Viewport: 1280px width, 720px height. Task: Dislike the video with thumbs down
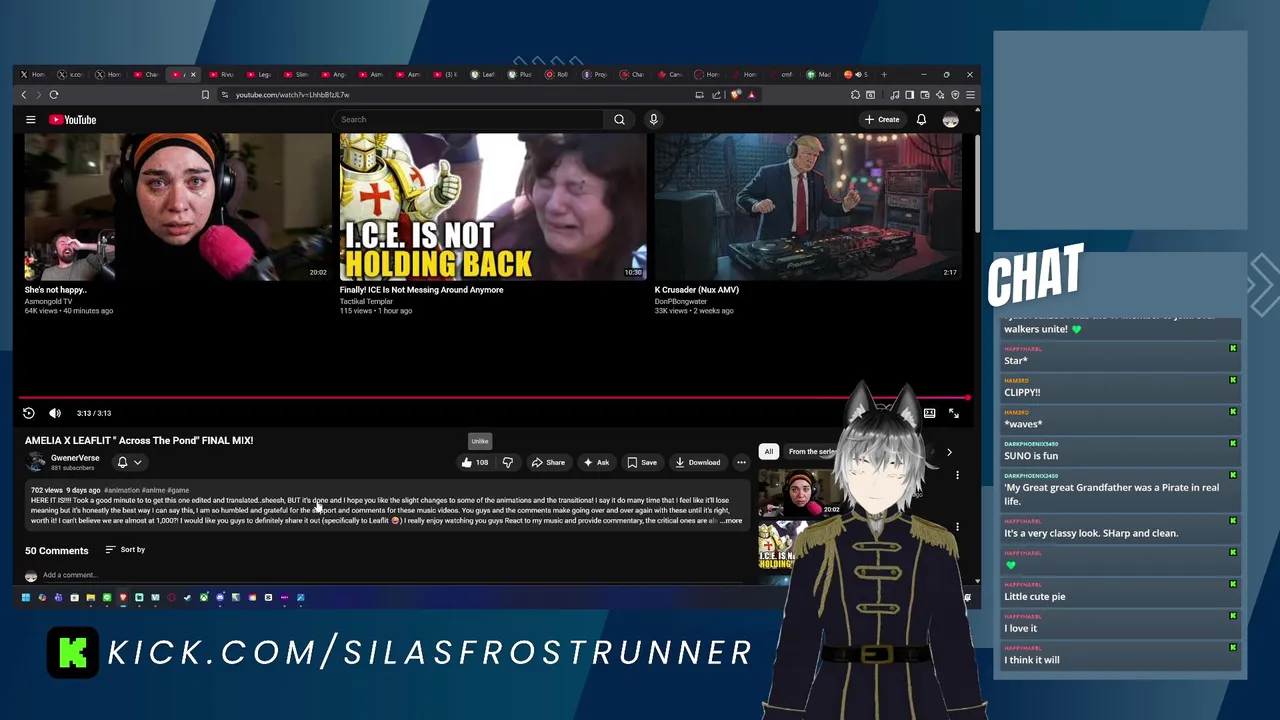pyautogui.click(x=507, y=462)
